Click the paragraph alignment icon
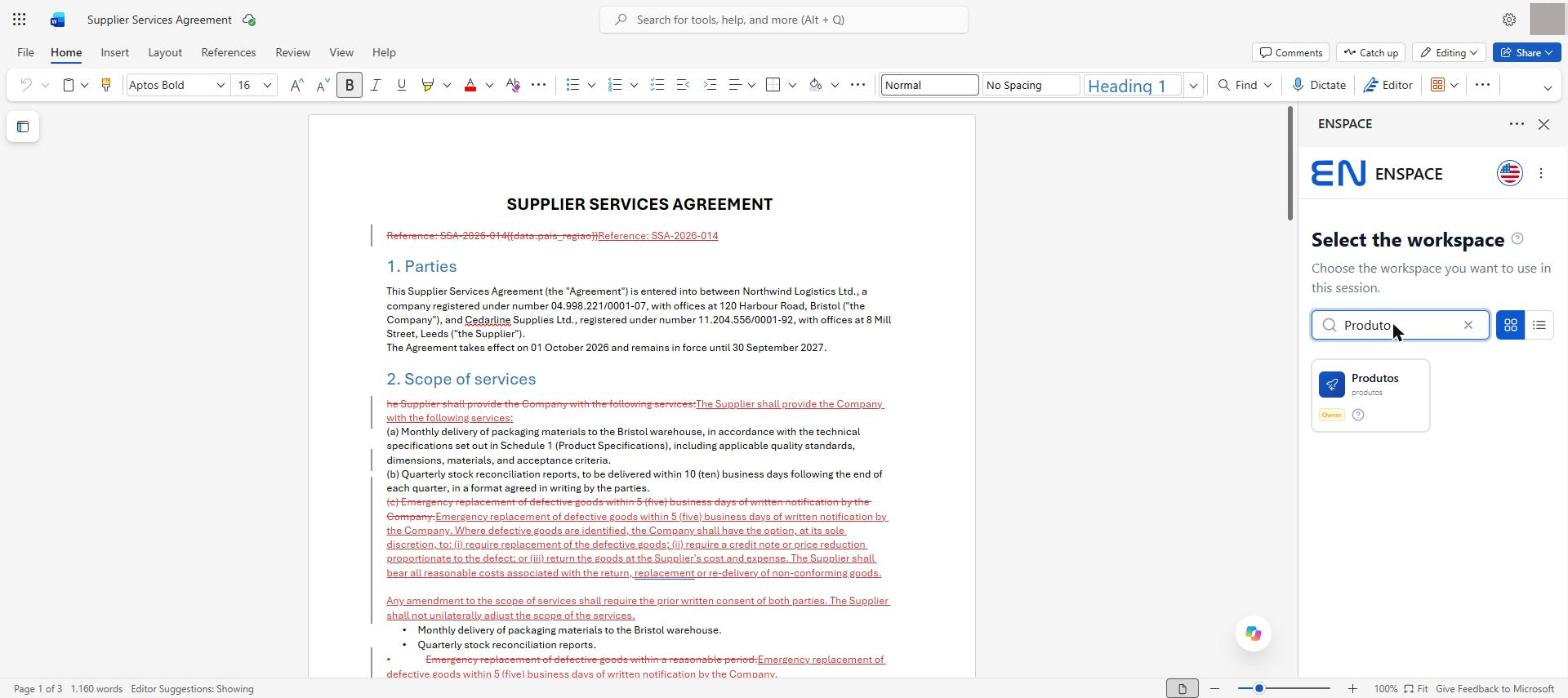The height and width of the screenshot is (698, 1568). (x=735, y=85)
